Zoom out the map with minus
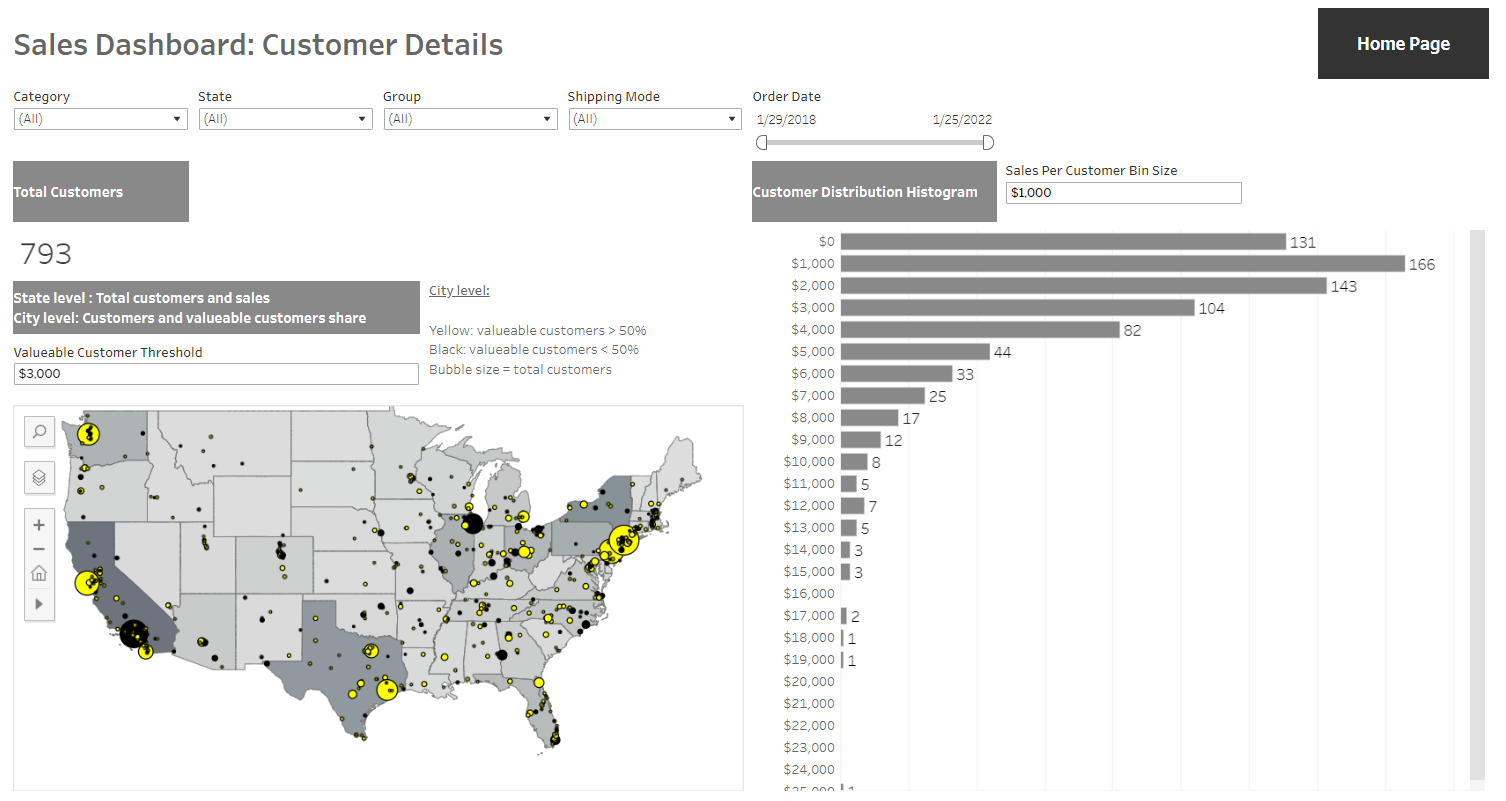Image resolution: width=1506 pixels, height=801 pixels. click(x=39, y=549)
